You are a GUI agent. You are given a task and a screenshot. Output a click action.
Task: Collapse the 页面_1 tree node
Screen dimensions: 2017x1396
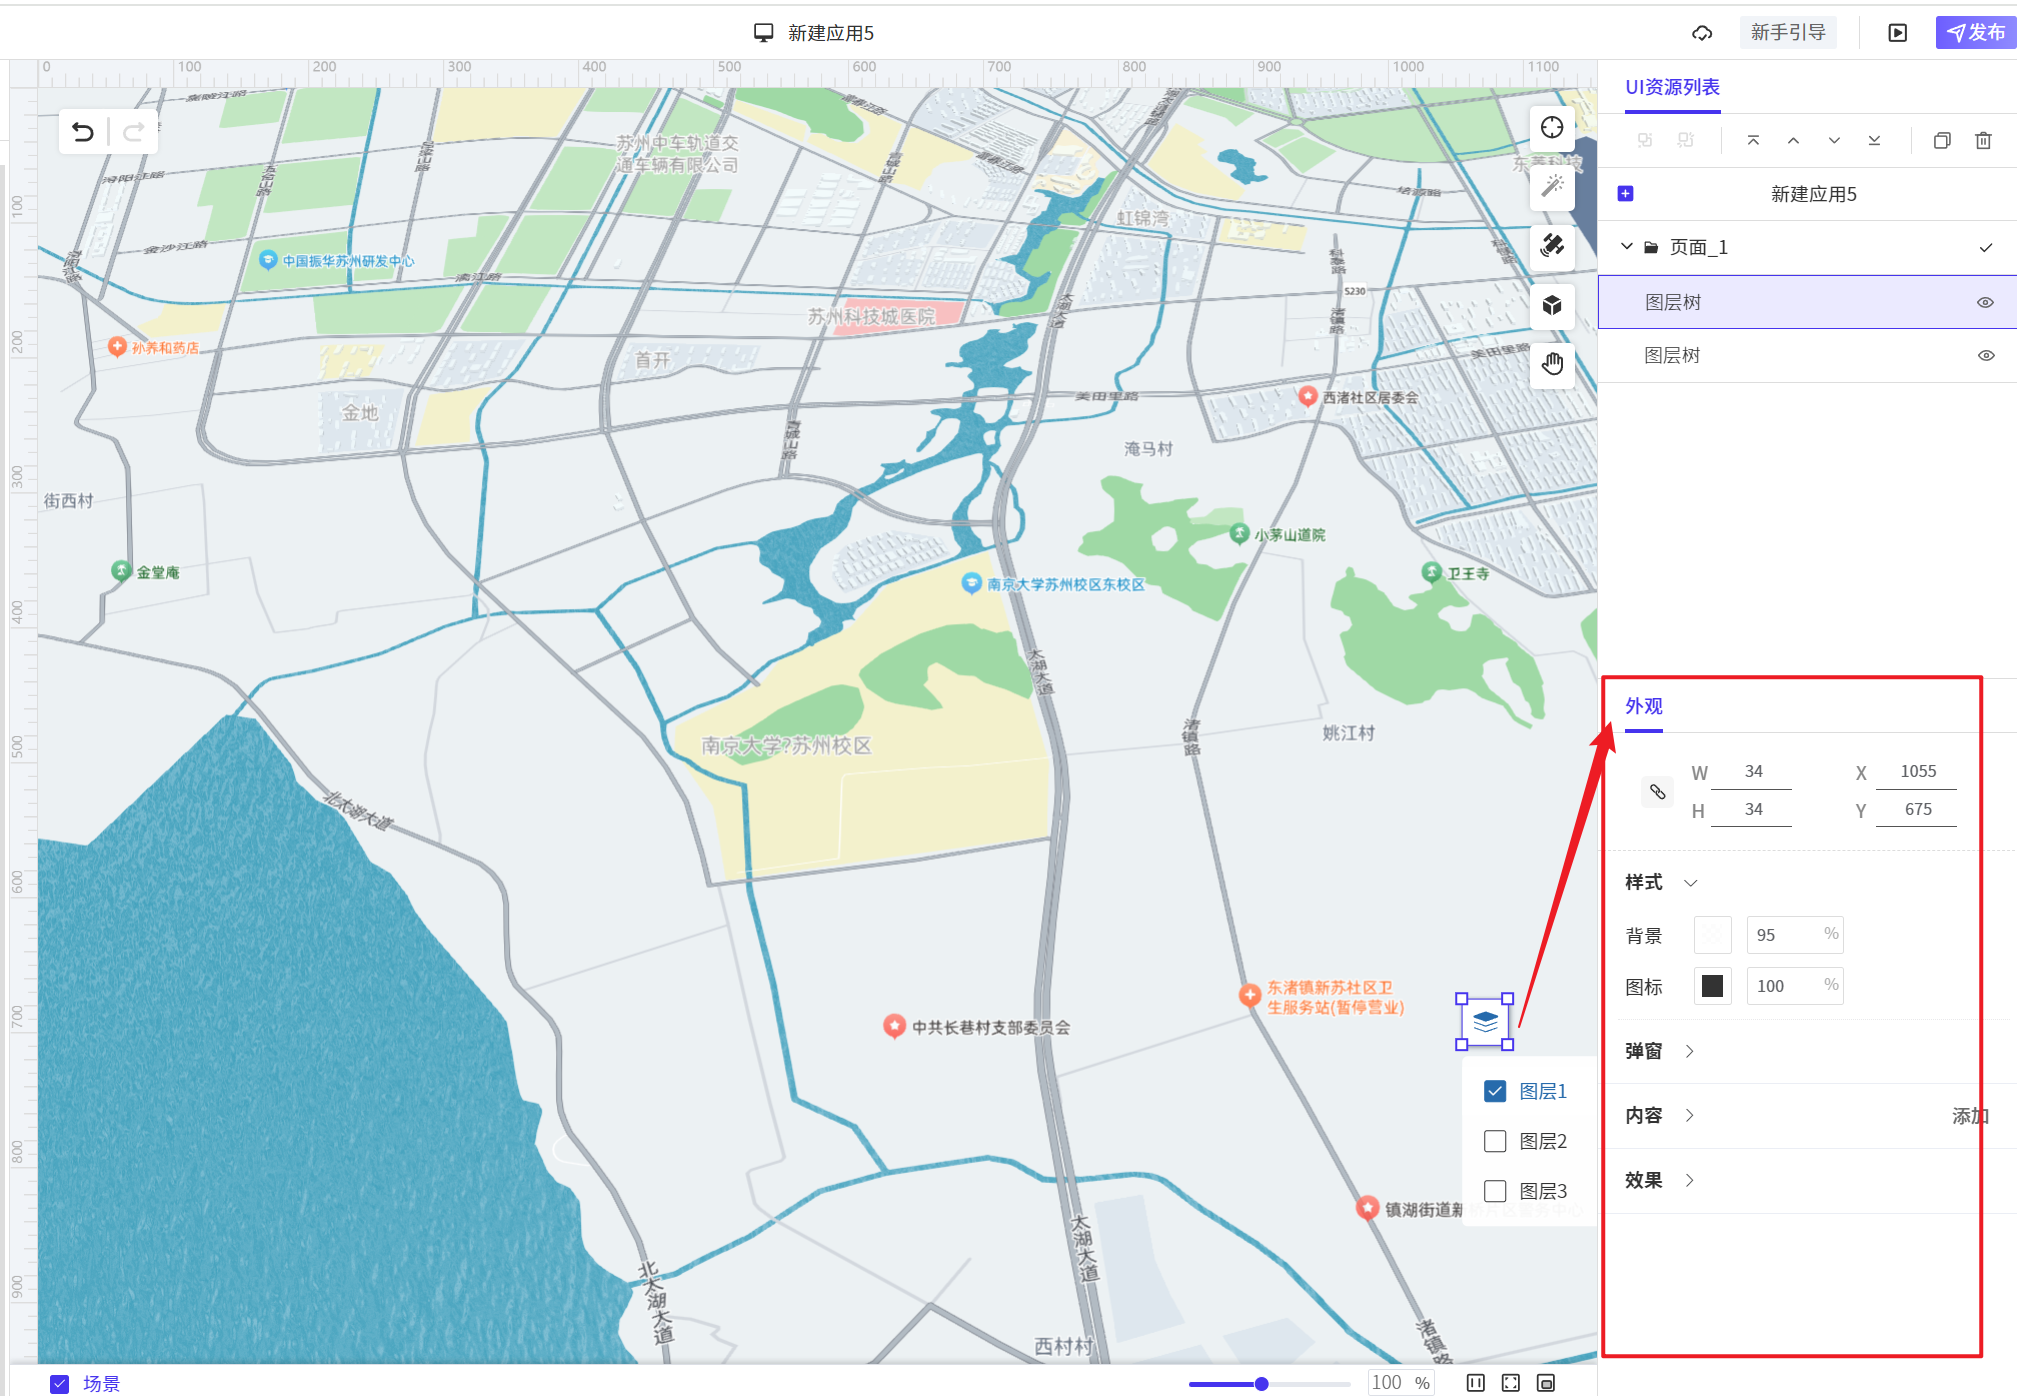tap(1627, 246)
